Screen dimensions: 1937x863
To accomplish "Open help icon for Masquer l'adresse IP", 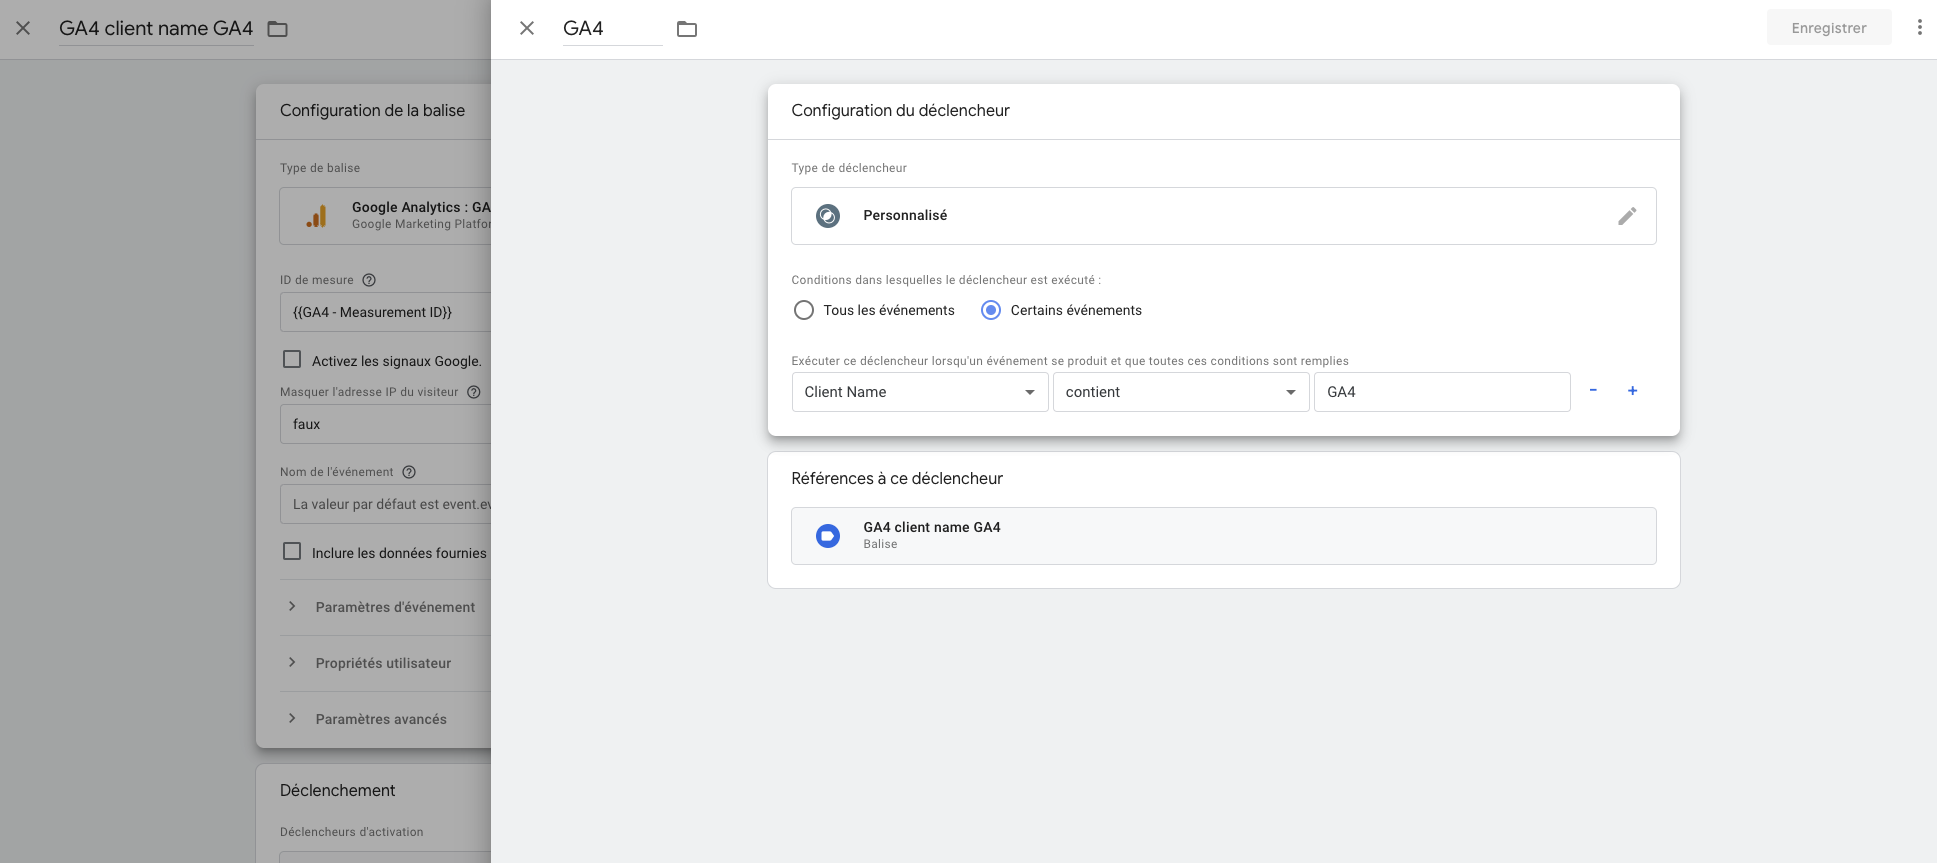I will 474,392.
